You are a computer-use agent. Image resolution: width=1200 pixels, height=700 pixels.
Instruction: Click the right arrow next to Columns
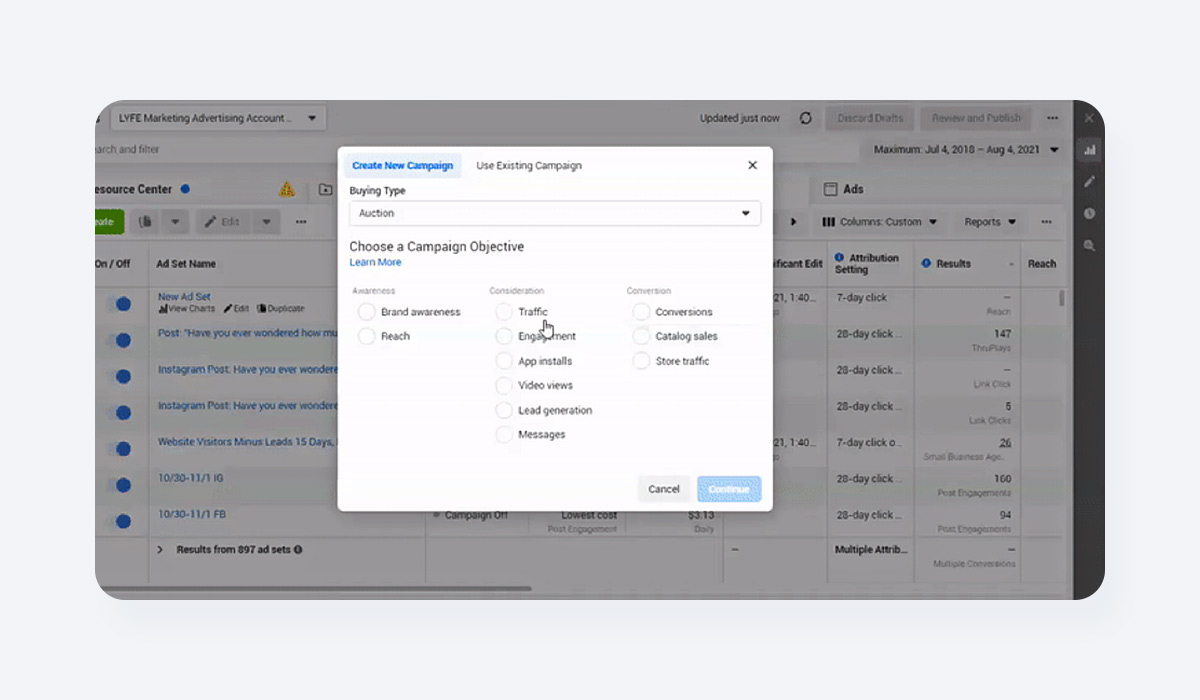[794, 222]
